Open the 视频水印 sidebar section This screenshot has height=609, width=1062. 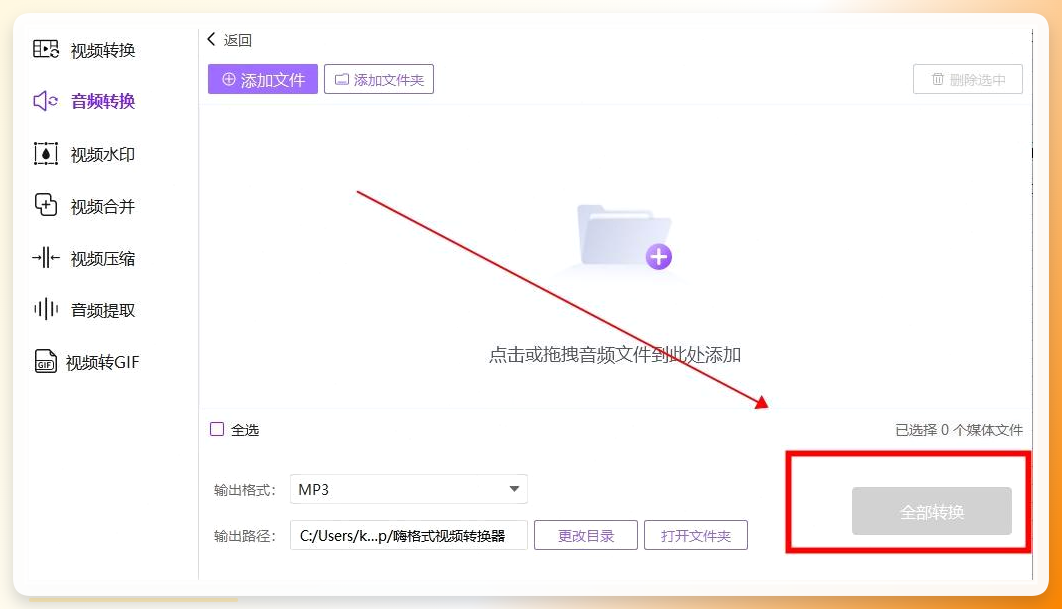103,154
